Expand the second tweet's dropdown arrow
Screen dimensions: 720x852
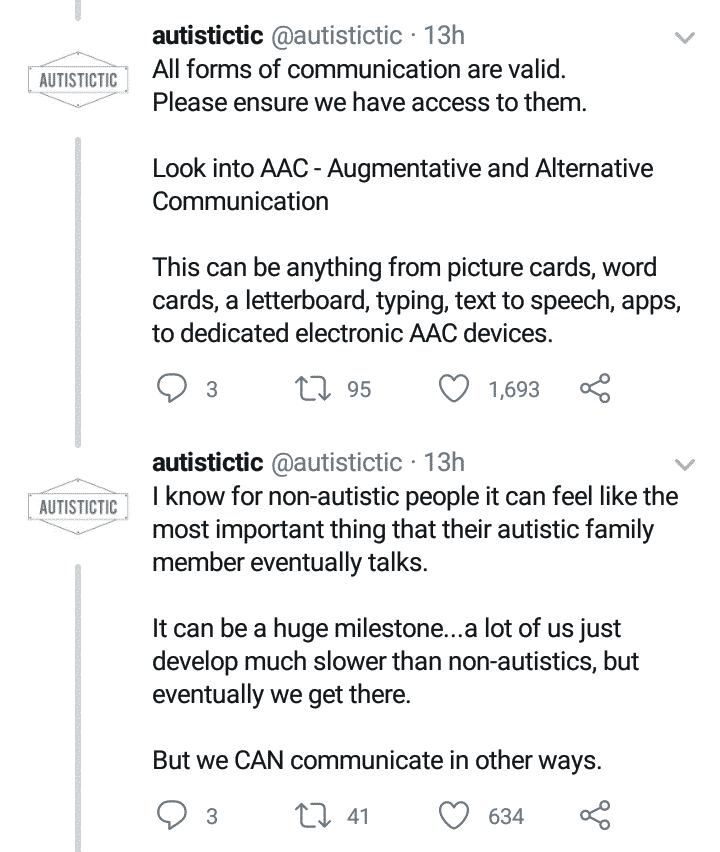point(685,464)
